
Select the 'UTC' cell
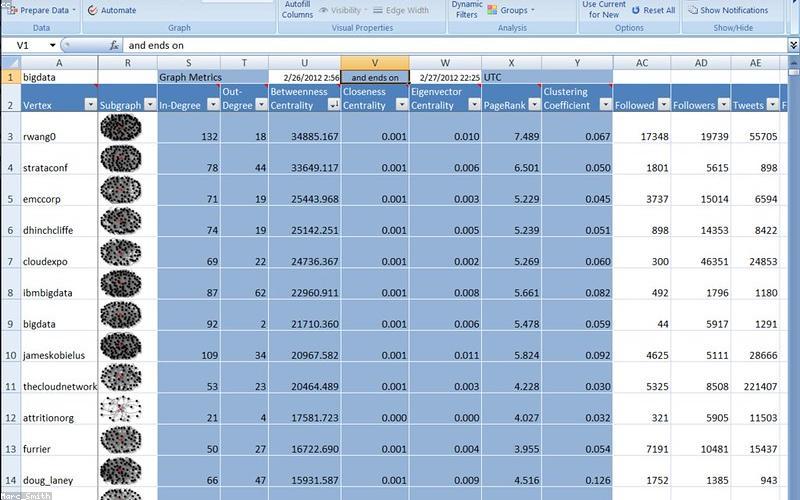[512, 77]
